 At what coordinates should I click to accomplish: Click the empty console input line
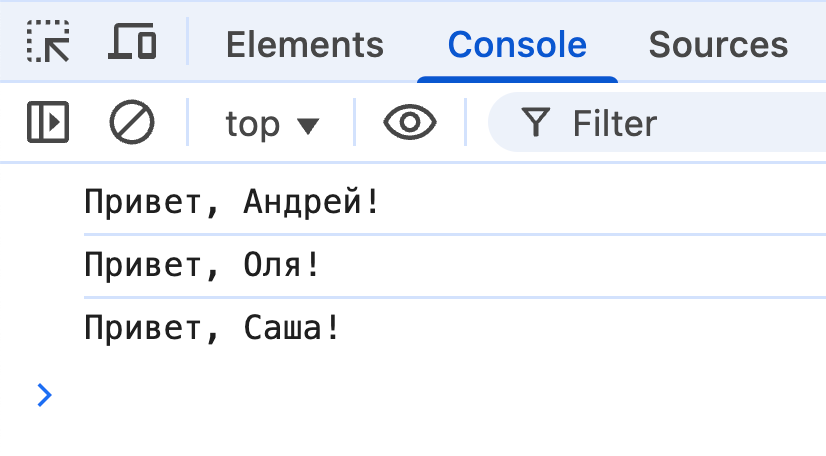(x=400, y=395)
